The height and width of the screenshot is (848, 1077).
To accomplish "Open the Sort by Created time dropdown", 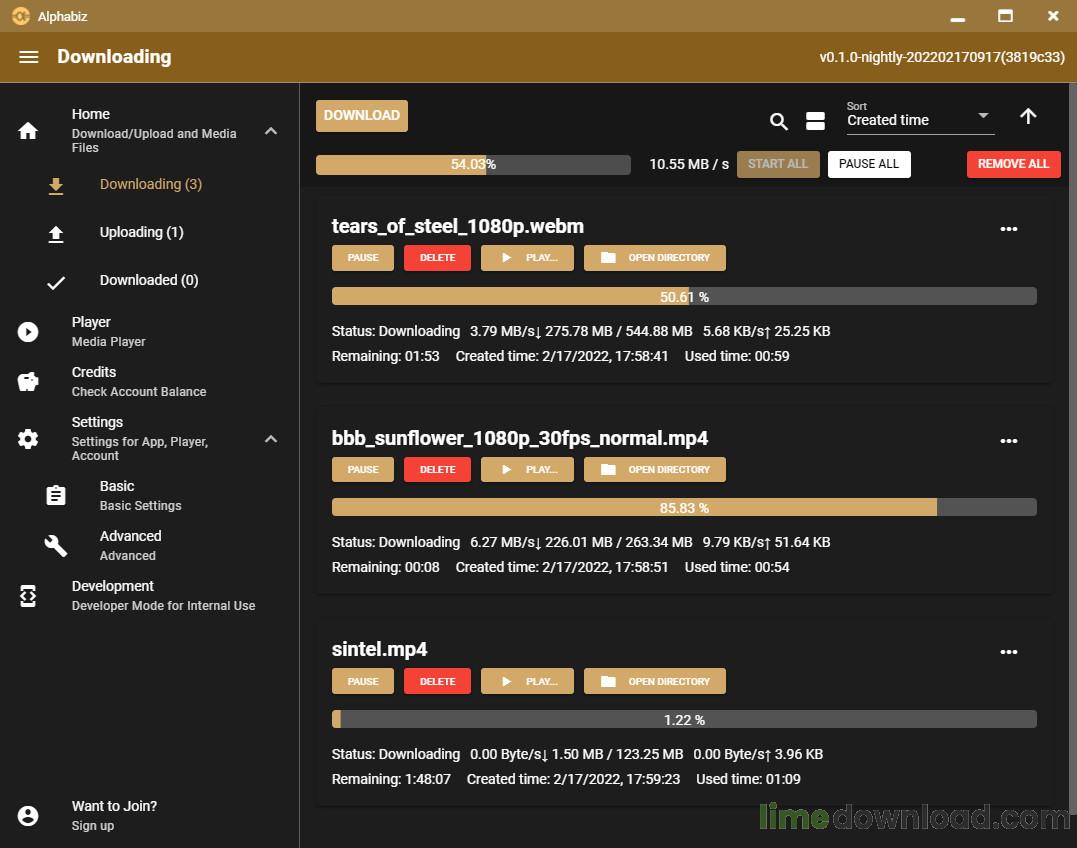I will (x=919, y=119).
